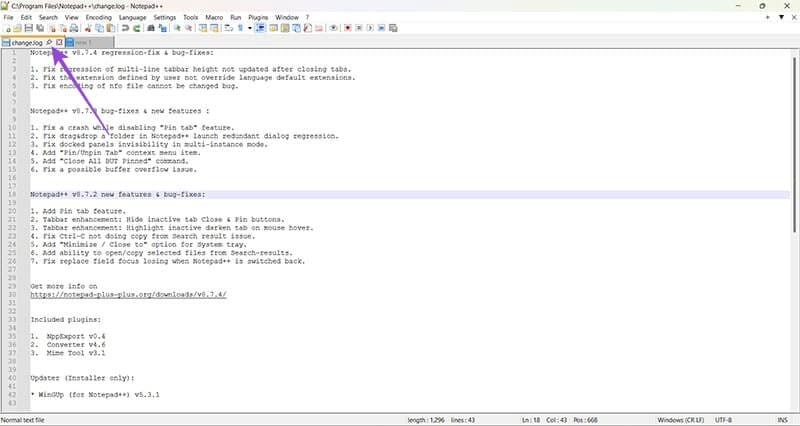Open the View menu
Screen dimensions: 800x426
[x=71, y=17]
